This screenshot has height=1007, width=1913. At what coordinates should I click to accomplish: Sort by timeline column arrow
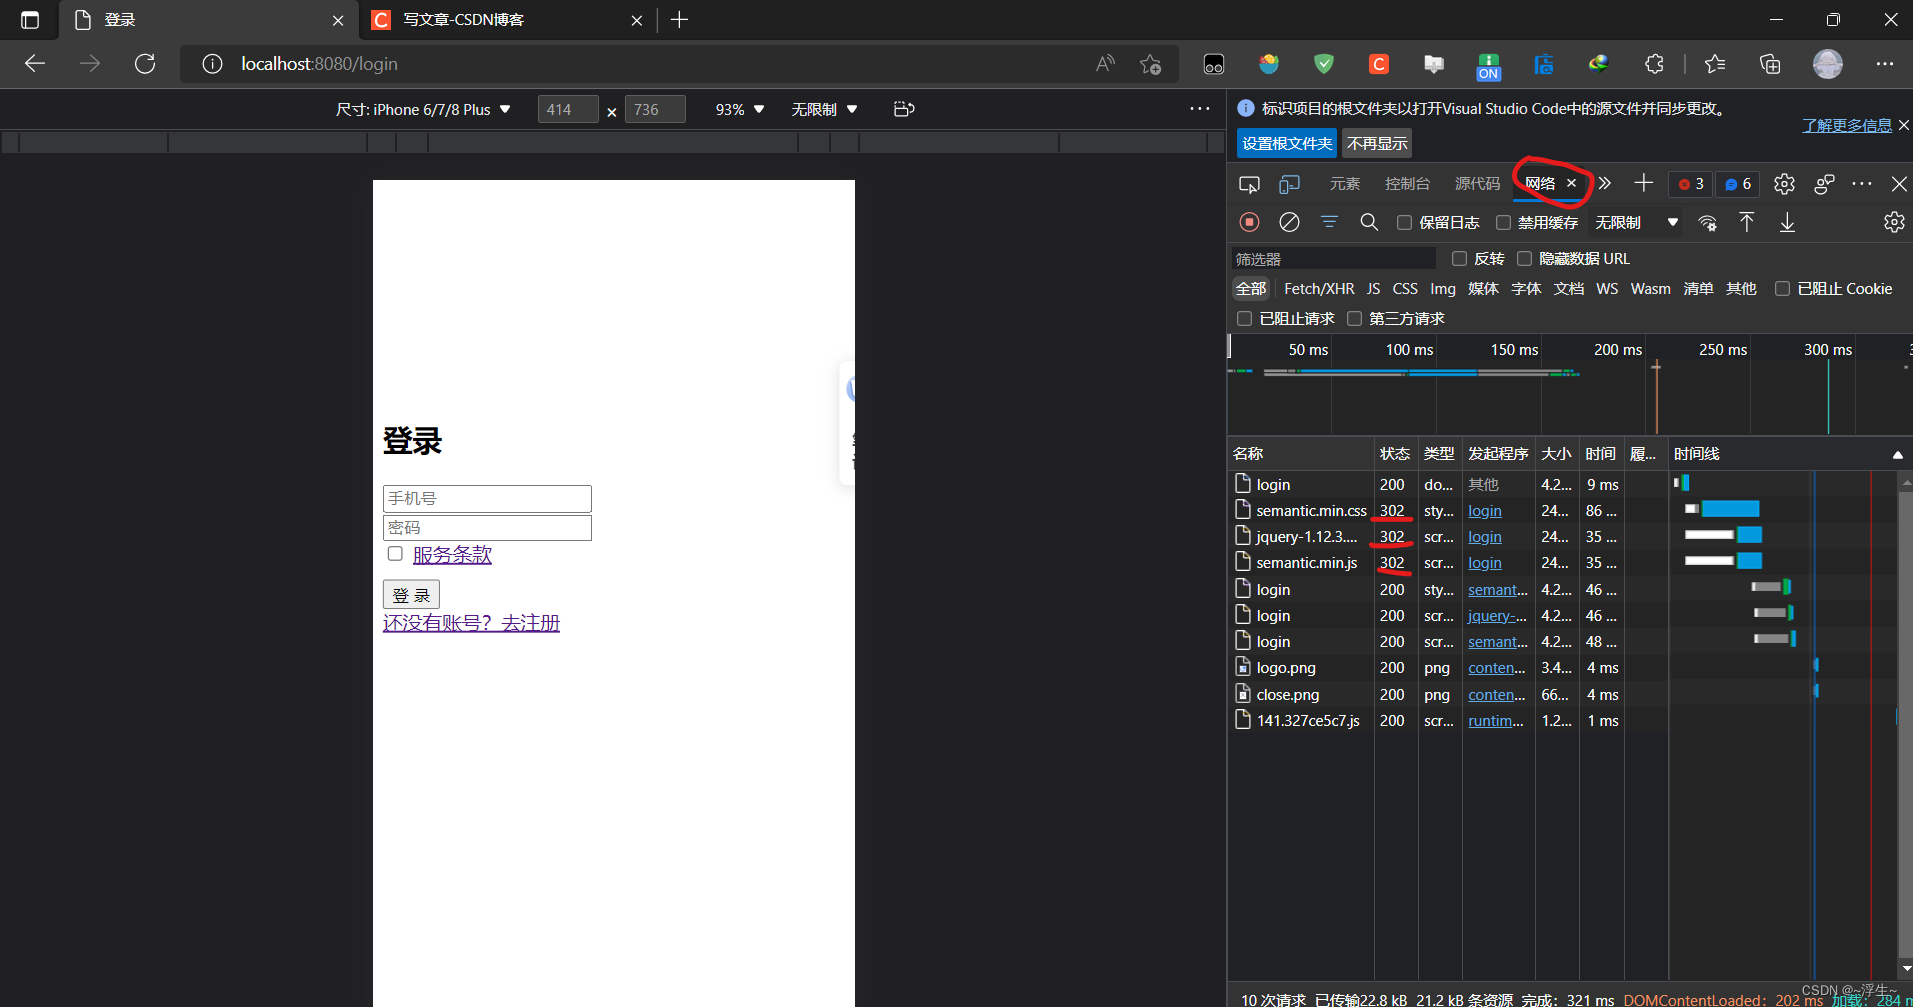point(1897,455)
